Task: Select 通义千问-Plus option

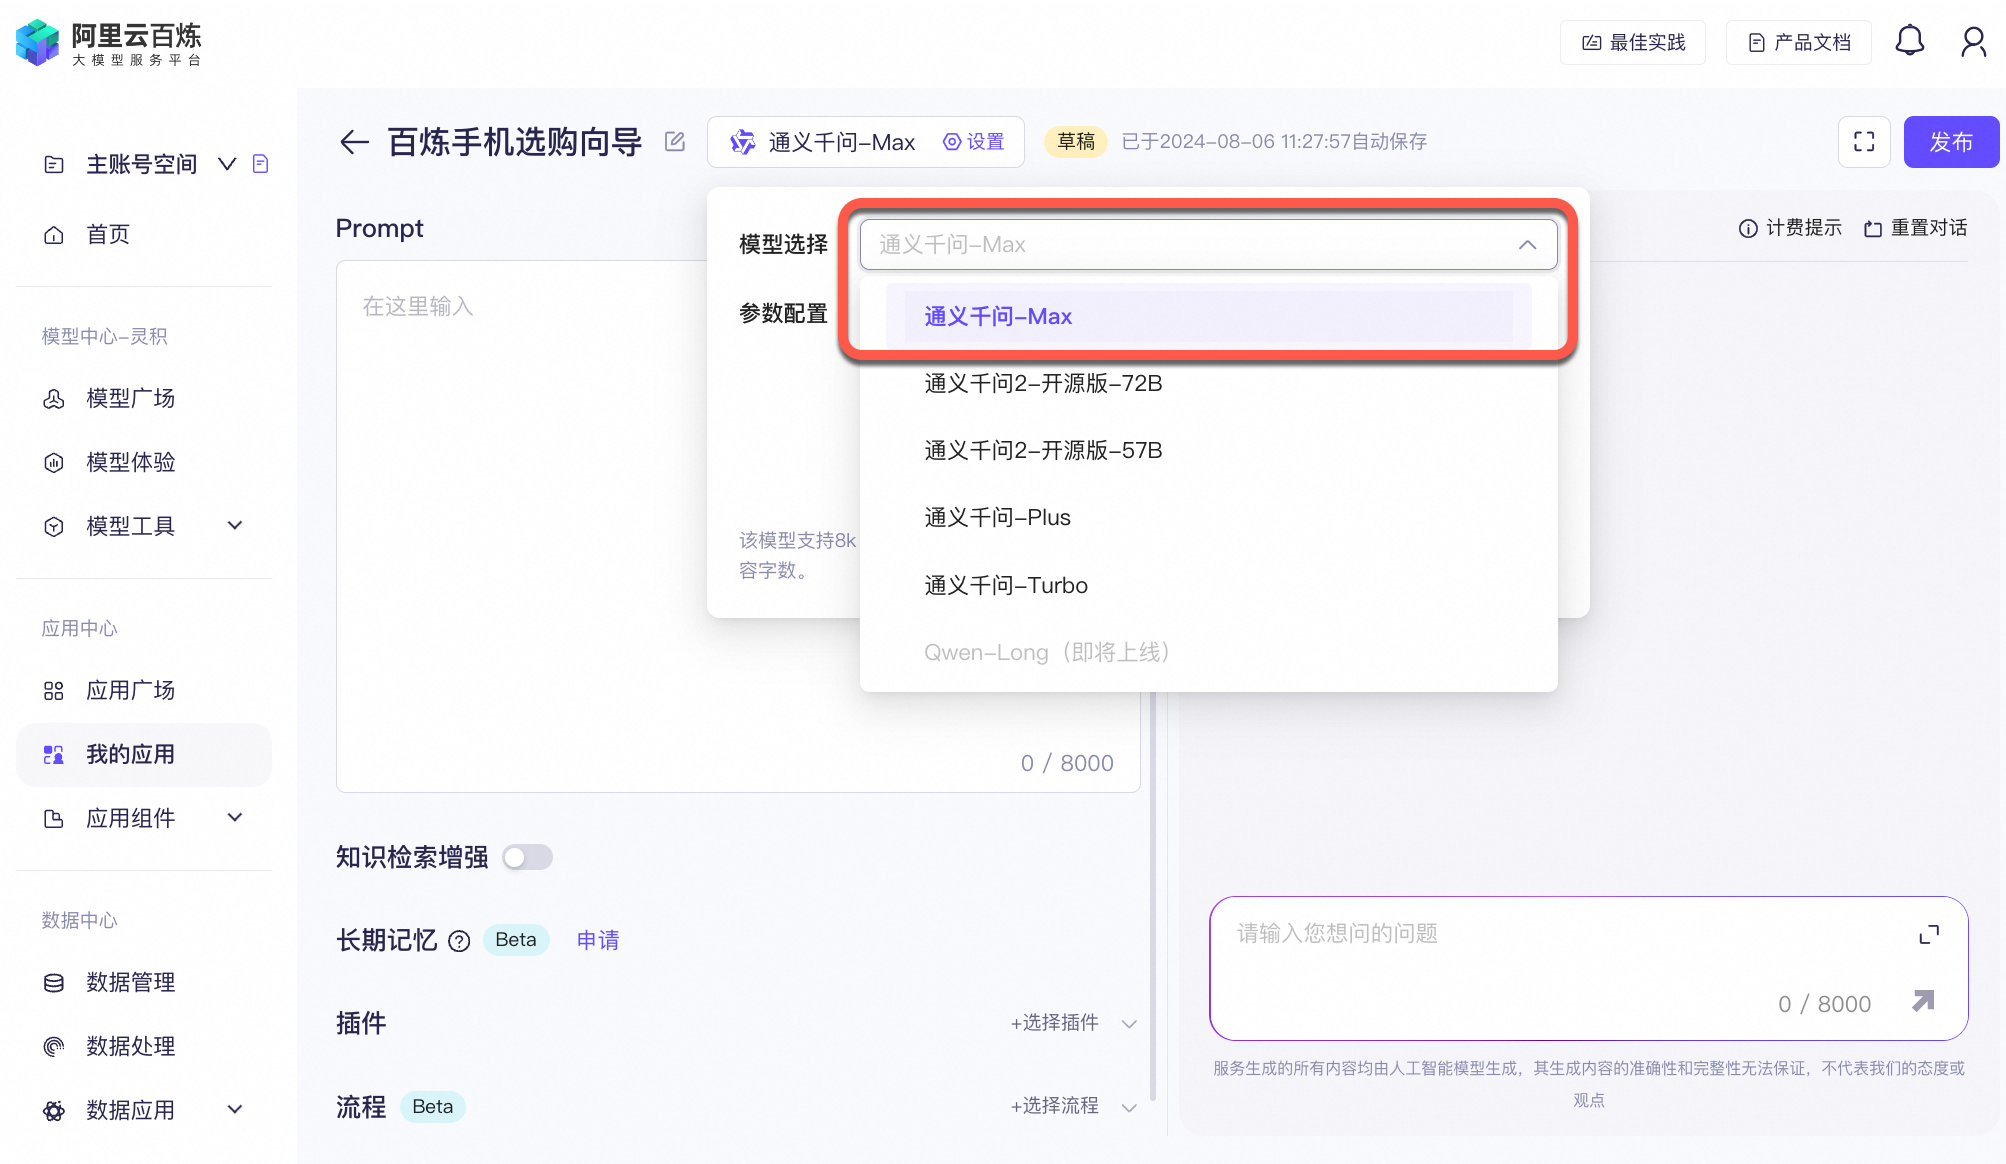Action: coord(1208,518)
